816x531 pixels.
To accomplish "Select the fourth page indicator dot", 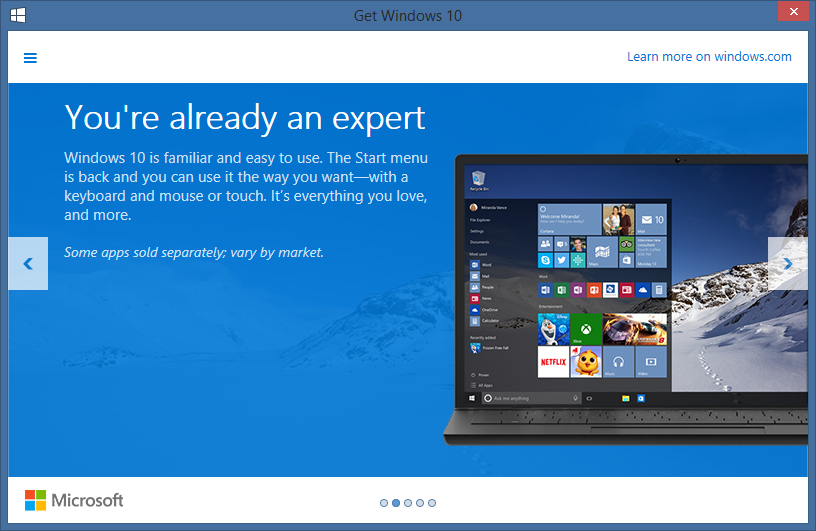I will (420, 503).
